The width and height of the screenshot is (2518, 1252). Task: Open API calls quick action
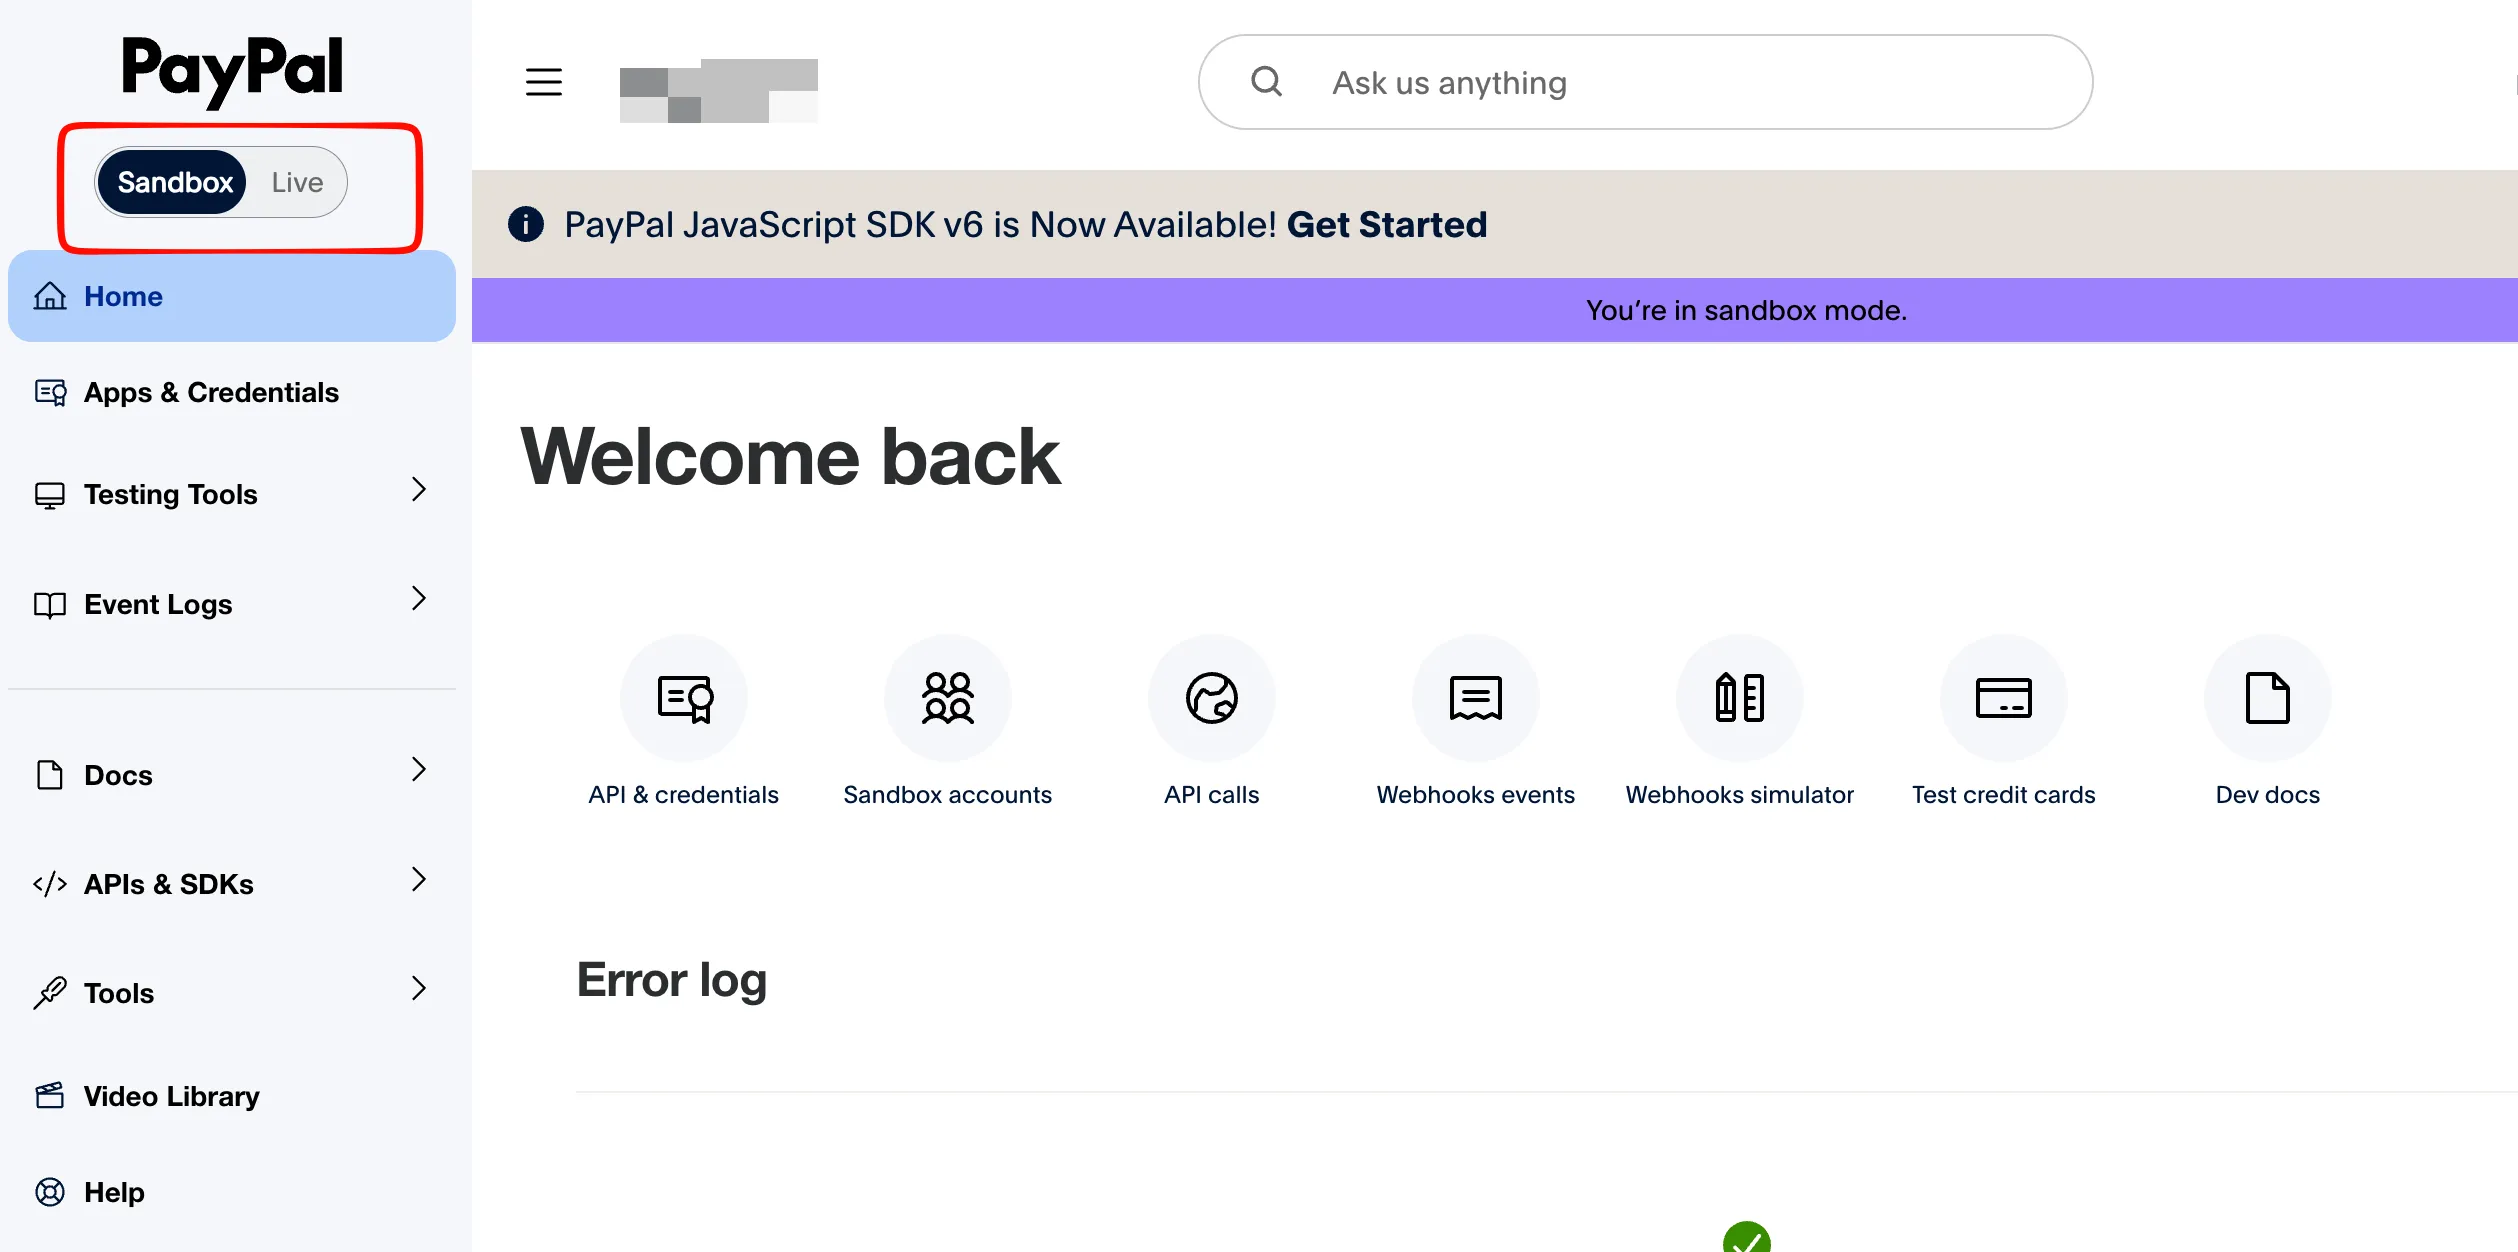pos(1211,697)
